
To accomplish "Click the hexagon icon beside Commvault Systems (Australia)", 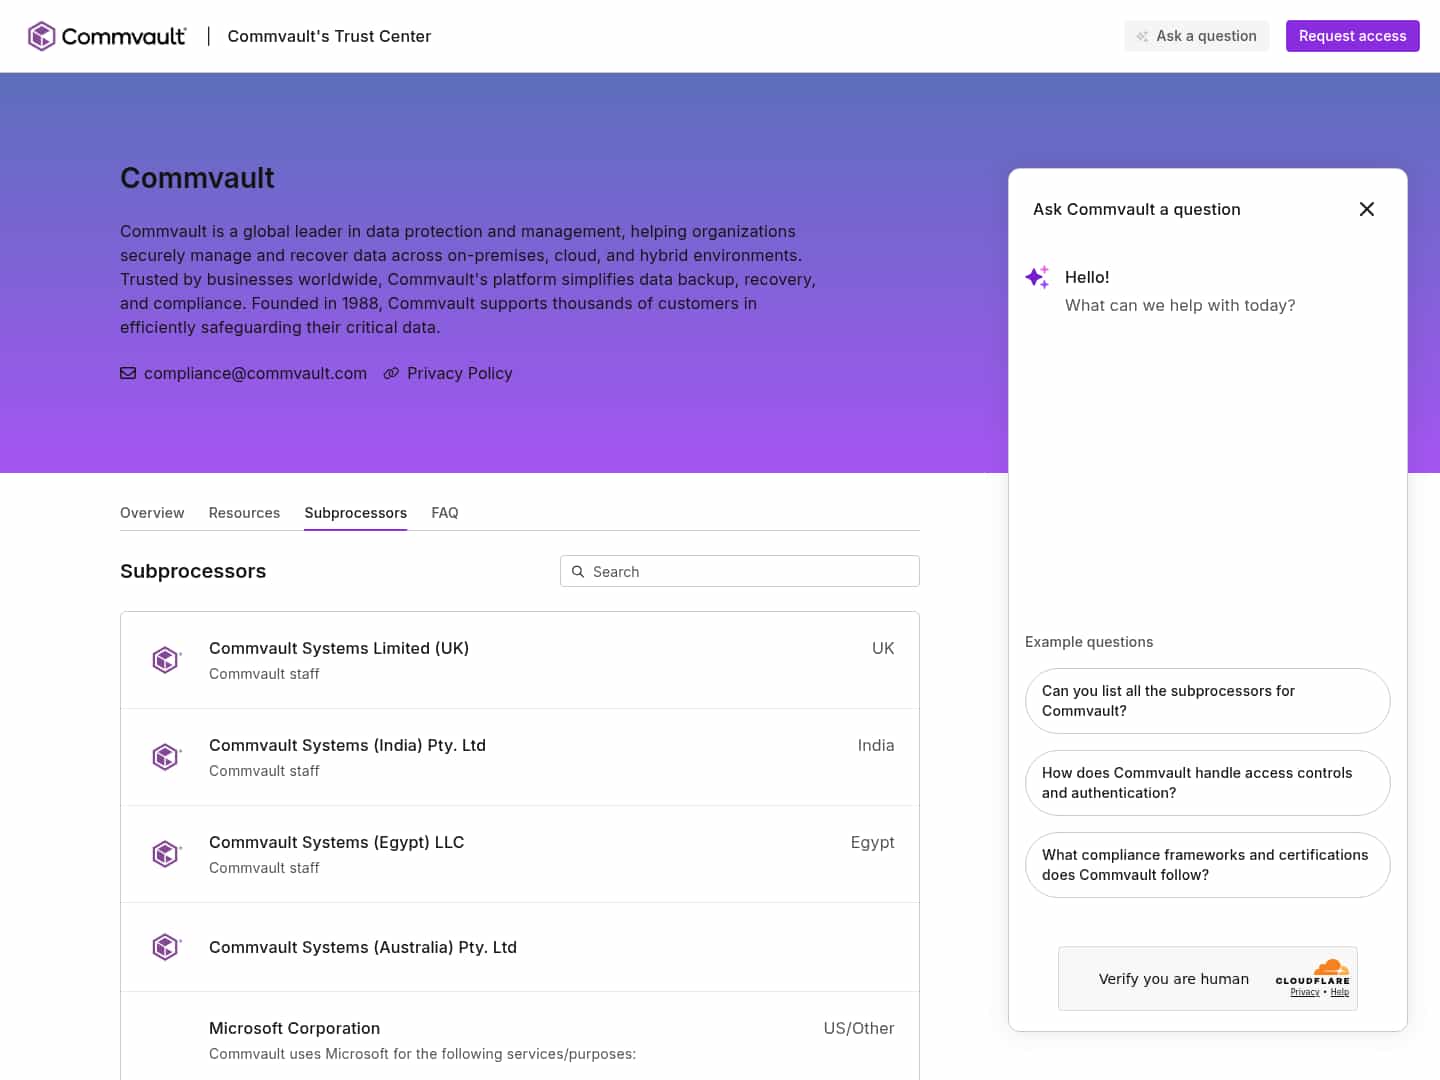I will click(x=166, y=946).
